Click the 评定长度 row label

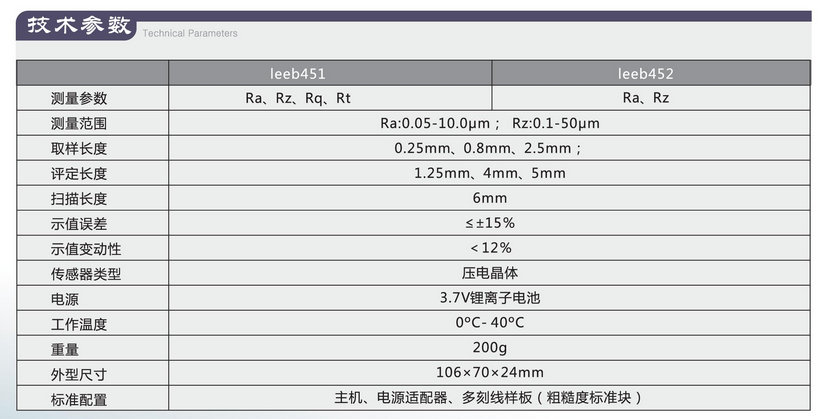click(x=79, y=174)
